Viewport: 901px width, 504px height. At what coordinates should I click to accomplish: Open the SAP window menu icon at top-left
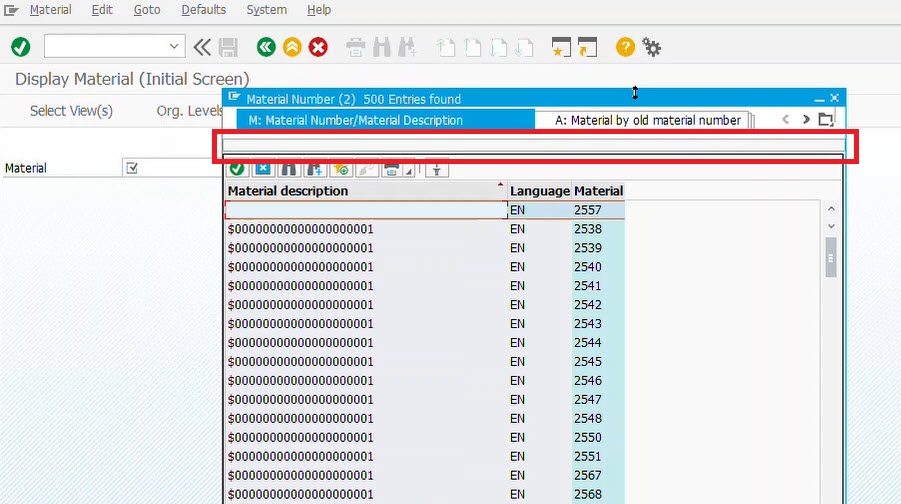[x=11, y=10]
